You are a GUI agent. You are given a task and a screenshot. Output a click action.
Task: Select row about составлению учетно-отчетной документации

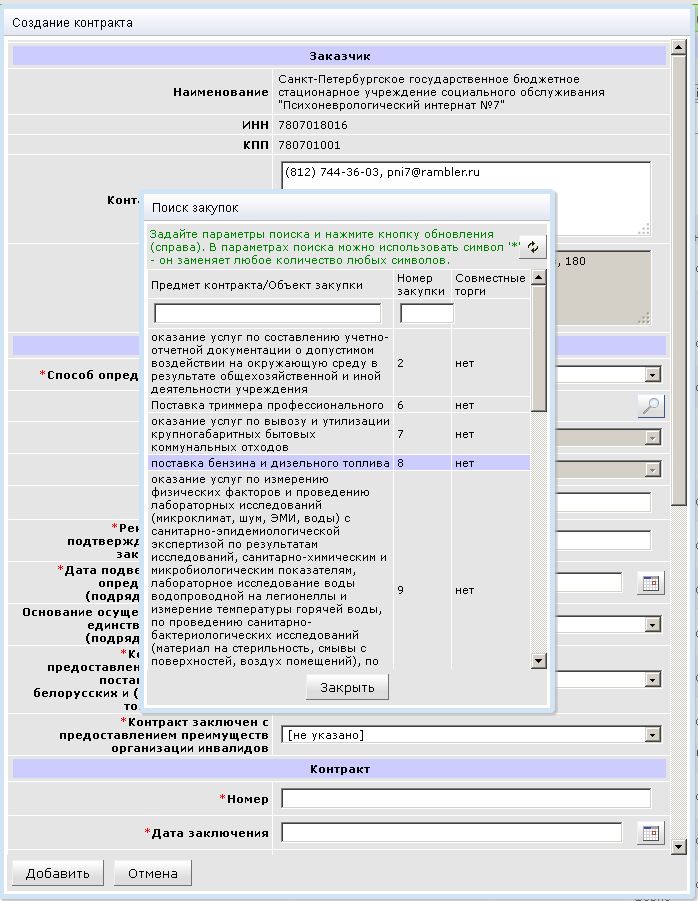339,363
